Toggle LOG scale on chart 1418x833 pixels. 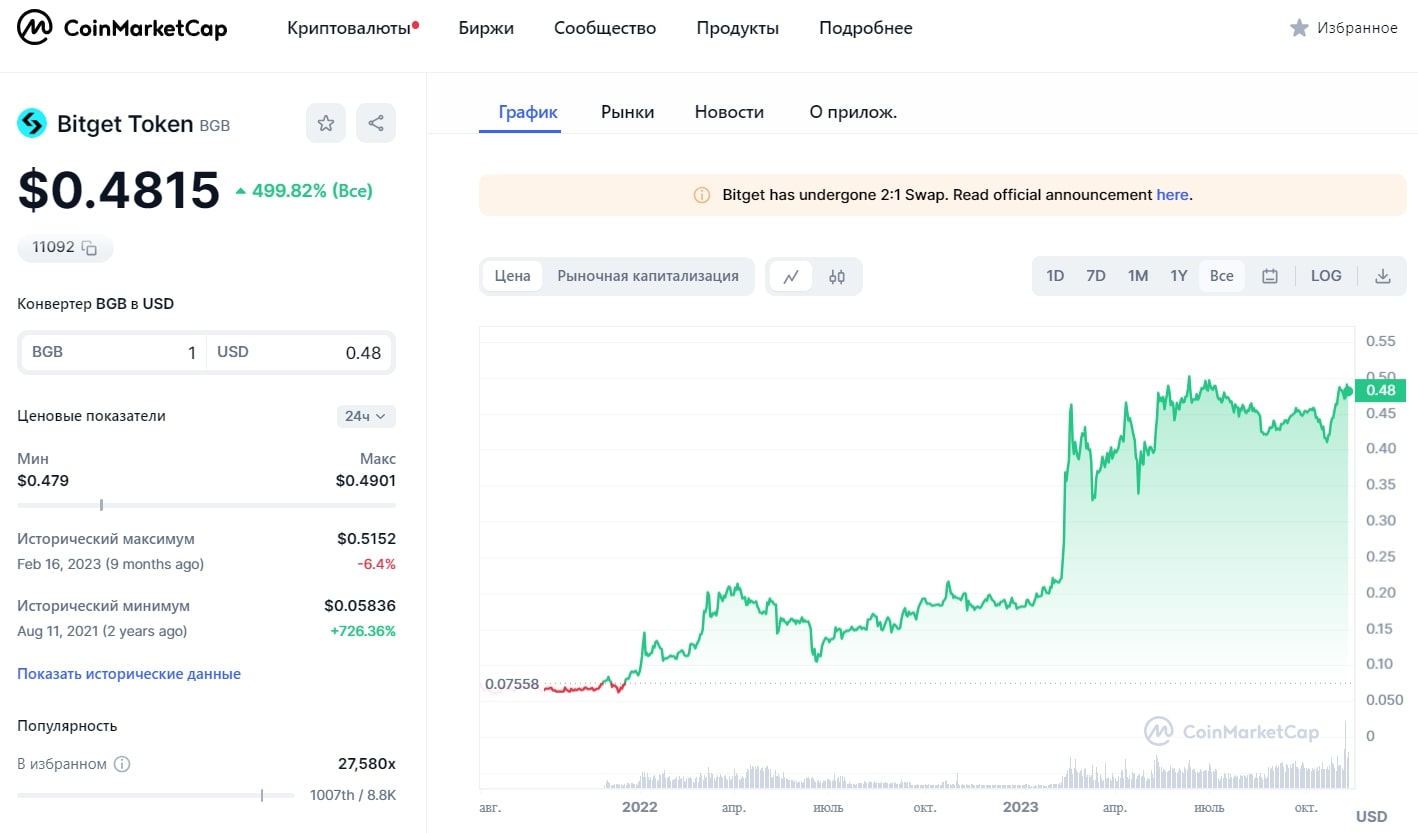1326,276
